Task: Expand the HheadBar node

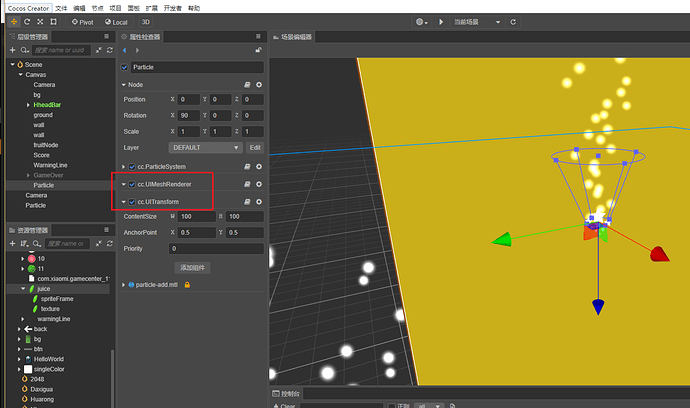Action: click(28, 105)
